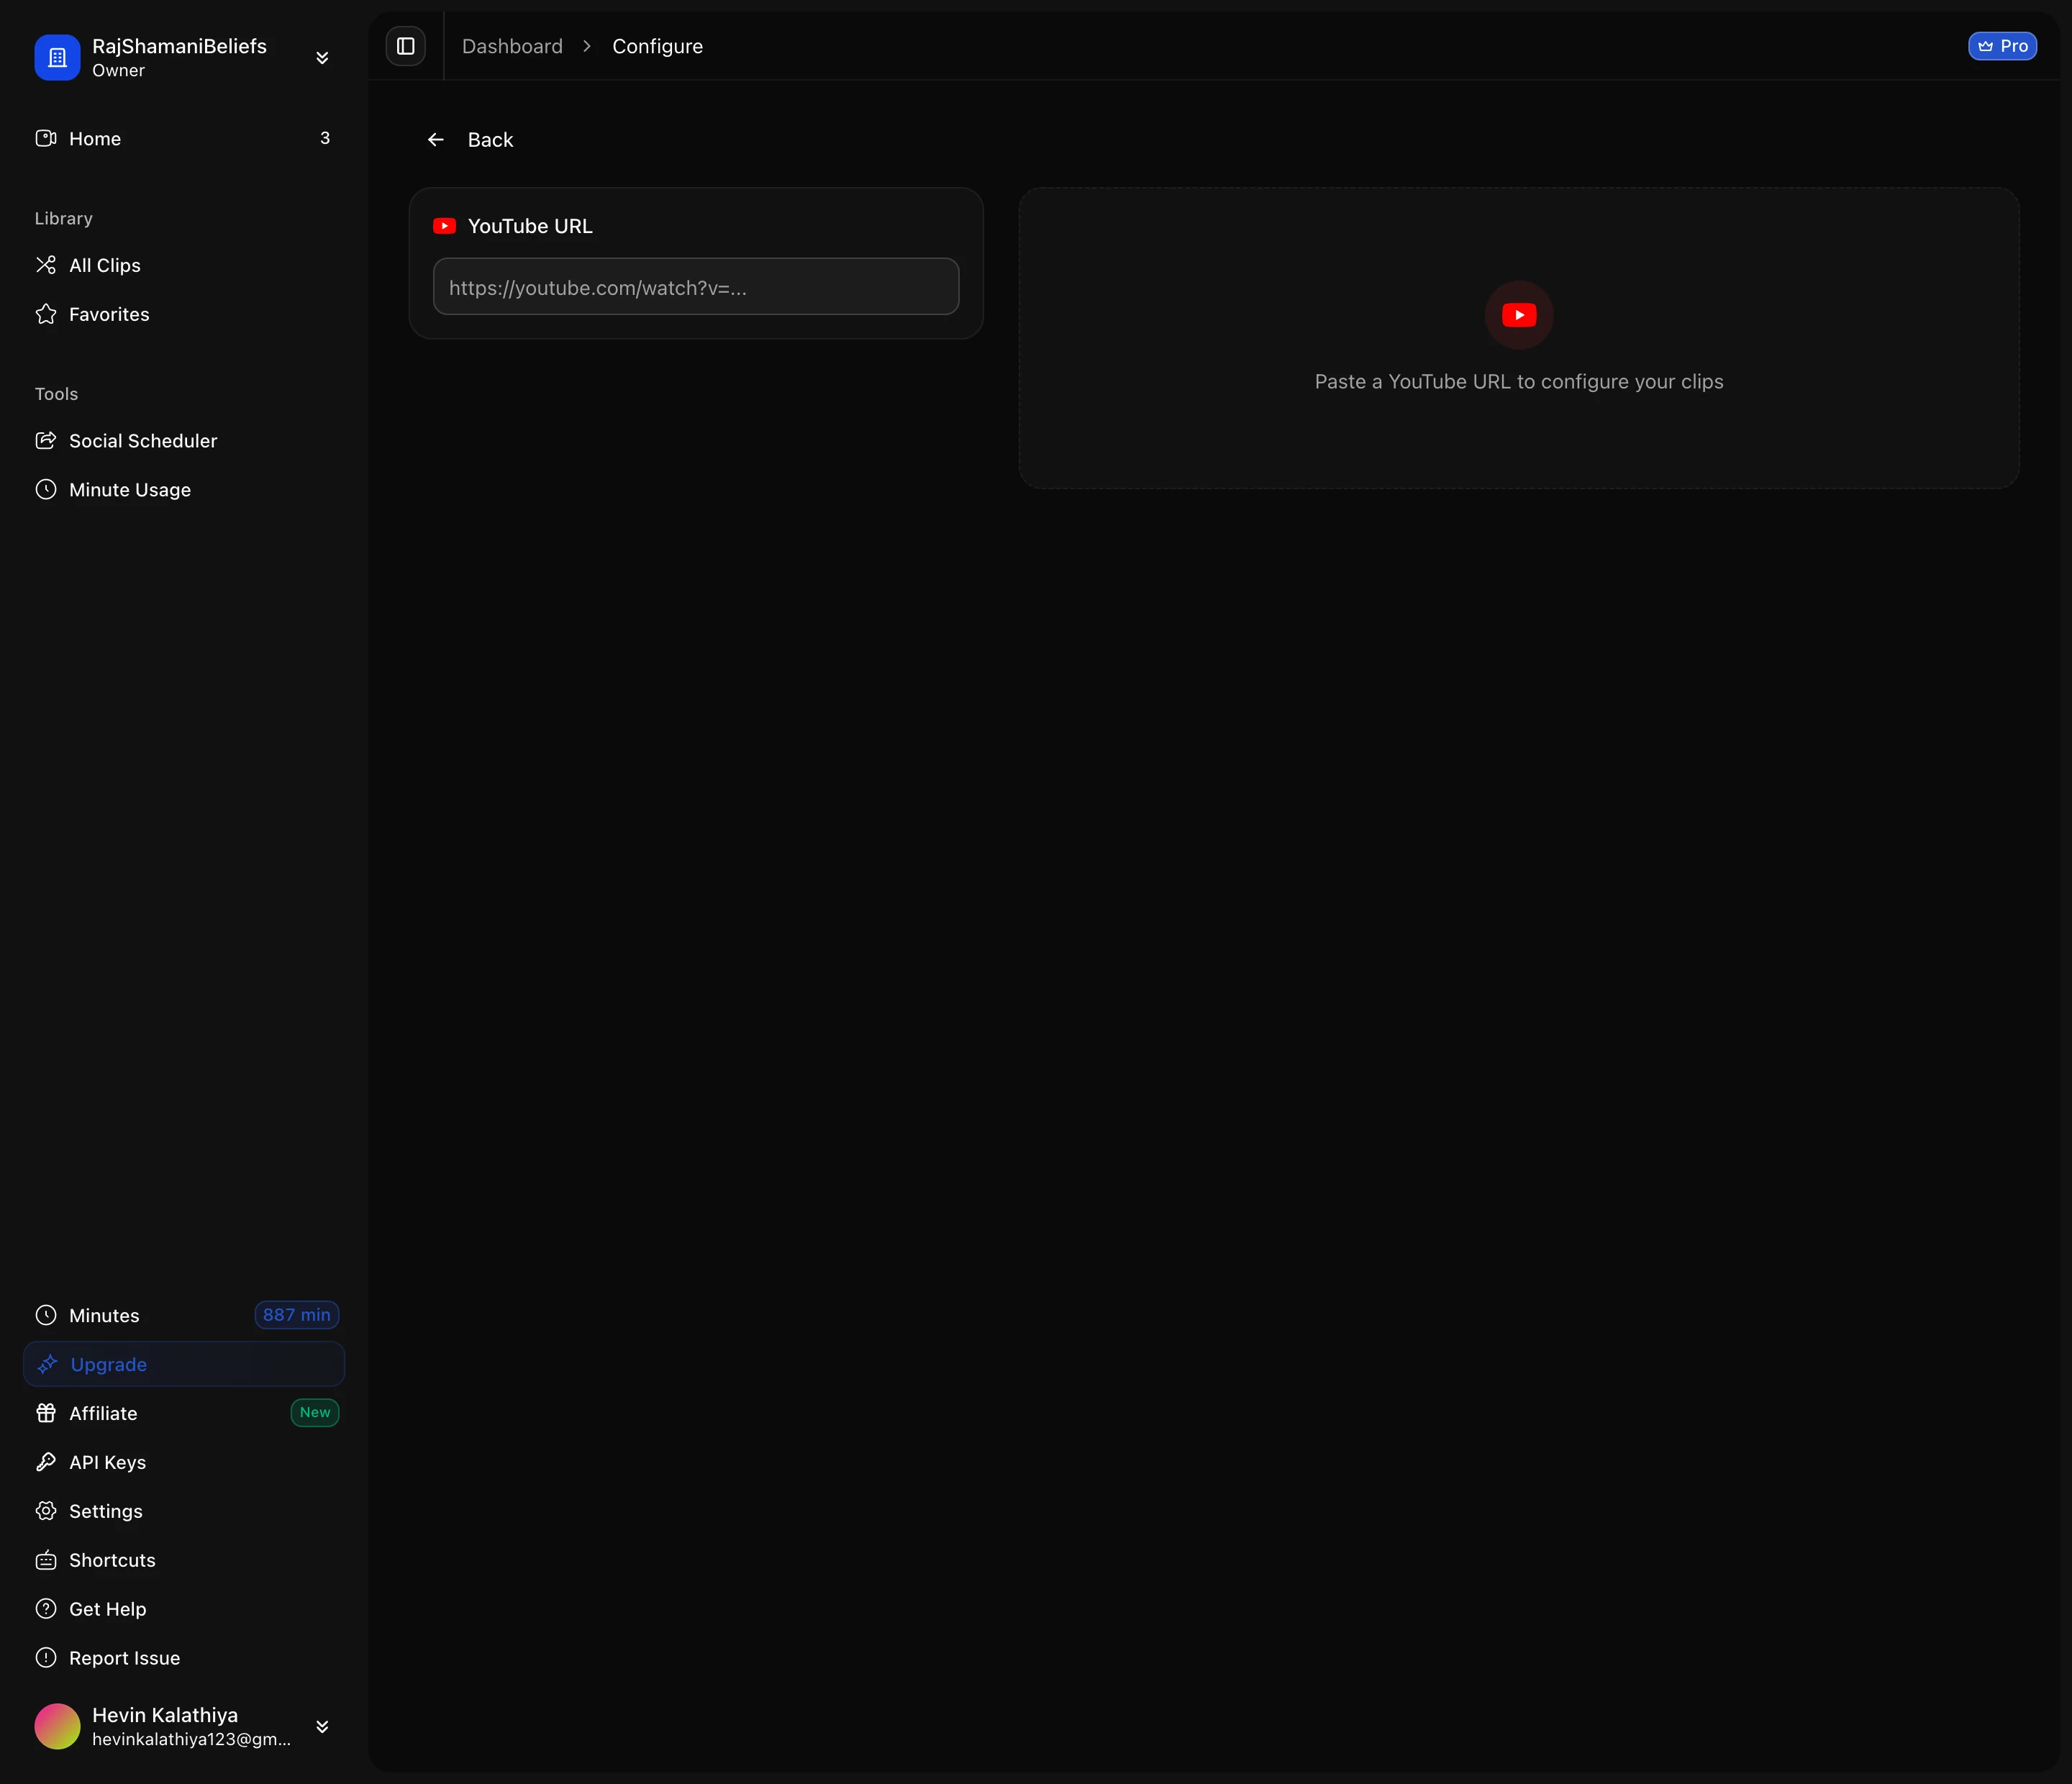Click the 887 min badge
The image size is (2072, 1784).
[297, 1315]
